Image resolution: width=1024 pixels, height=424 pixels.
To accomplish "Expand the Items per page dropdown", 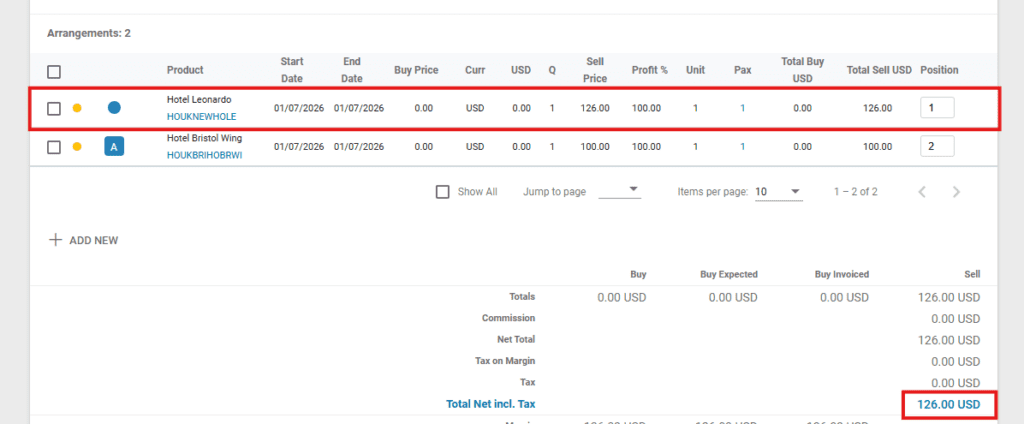I will (779, 192).
